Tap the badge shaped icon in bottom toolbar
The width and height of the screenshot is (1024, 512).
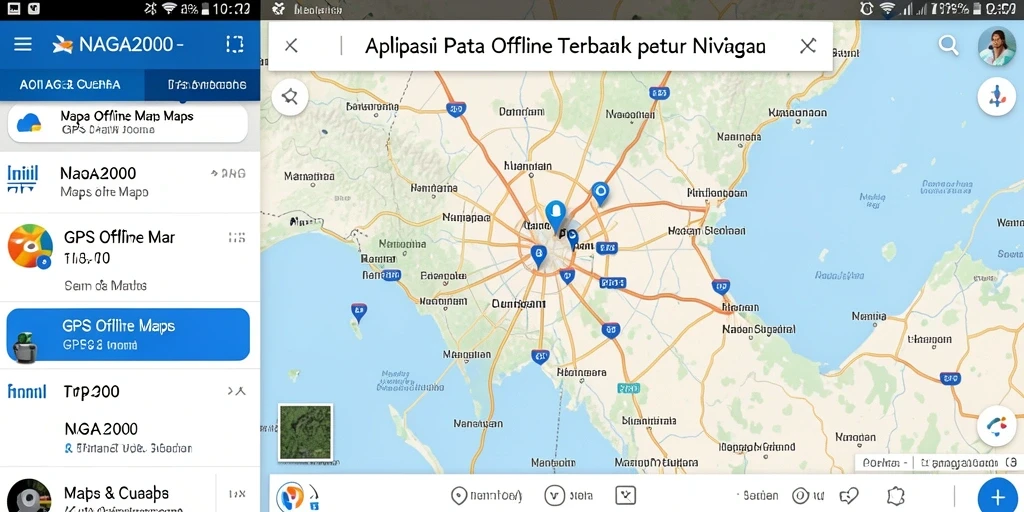coord(895,496)
